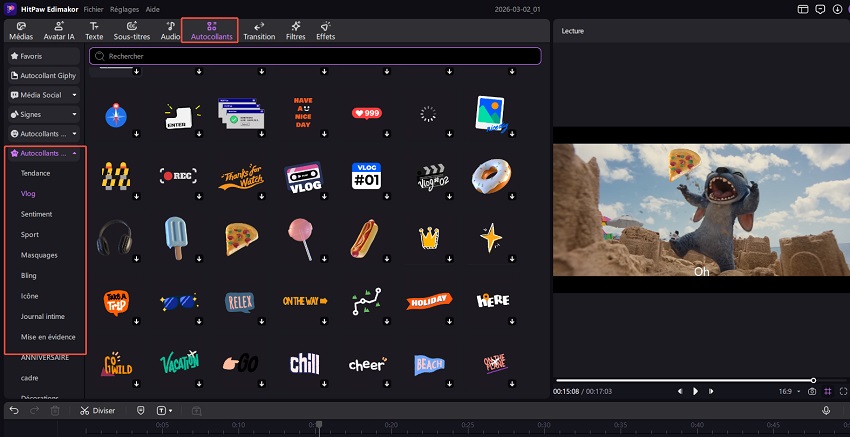Image resolution: width=850 pixels, height=437 pixels.
Task: Click download arrow on the BEACH sticker
Action: tap(449, 384)
